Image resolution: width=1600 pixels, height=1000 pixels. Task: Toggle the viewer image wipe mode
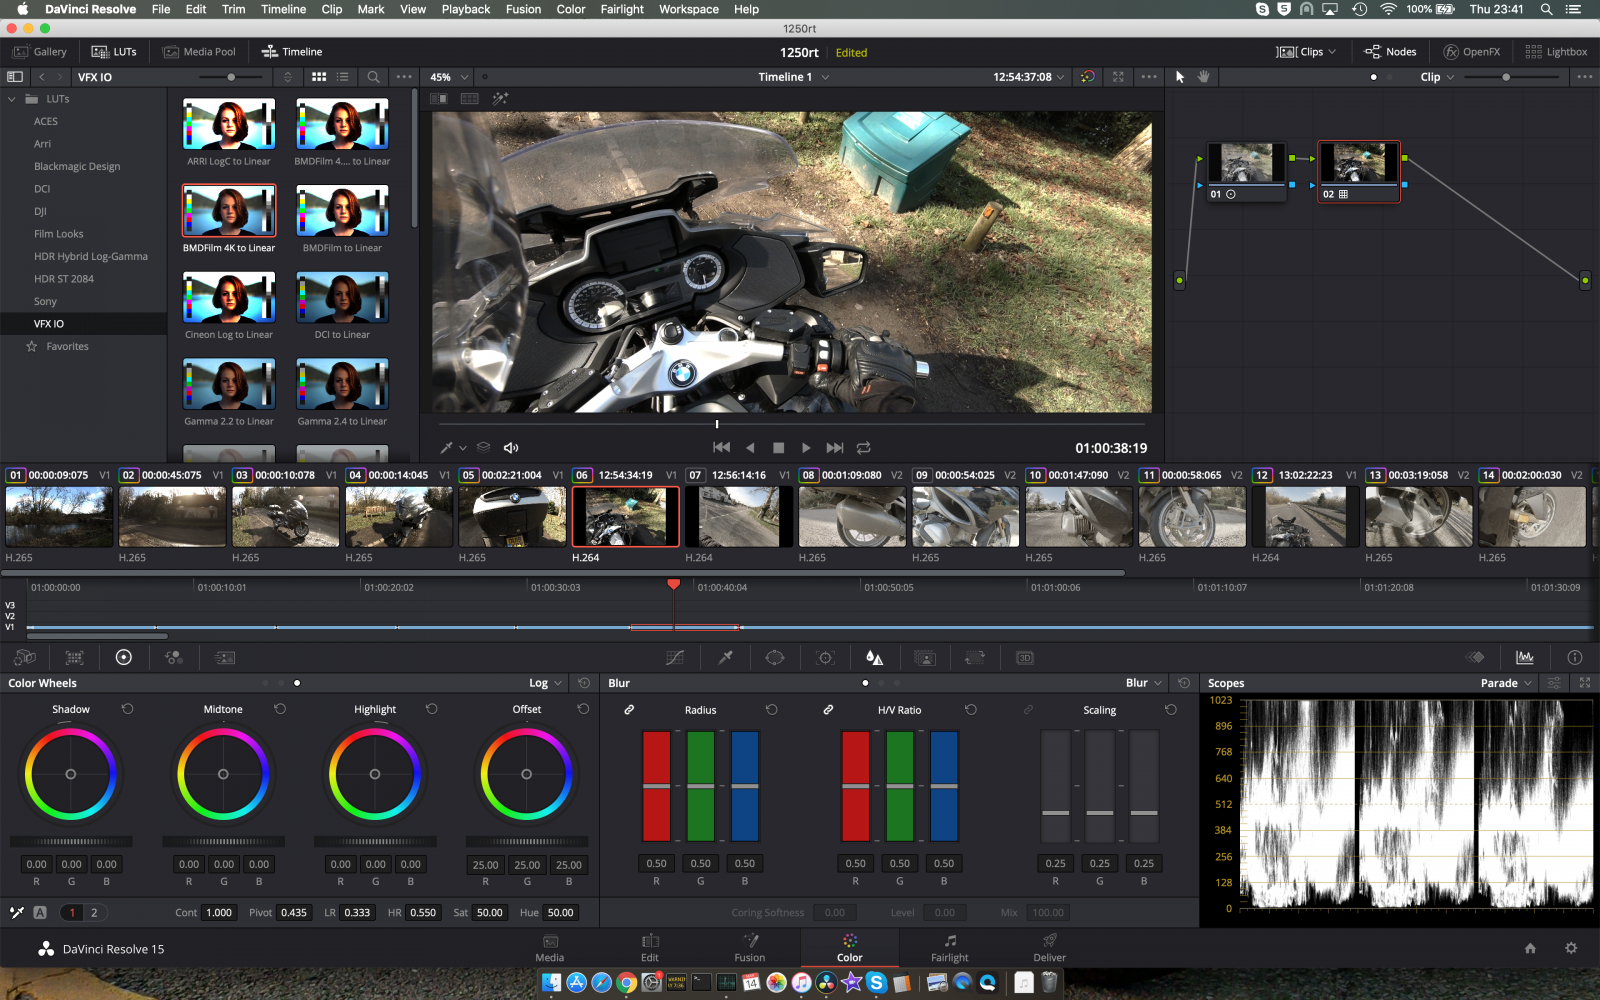coord(438,98)
